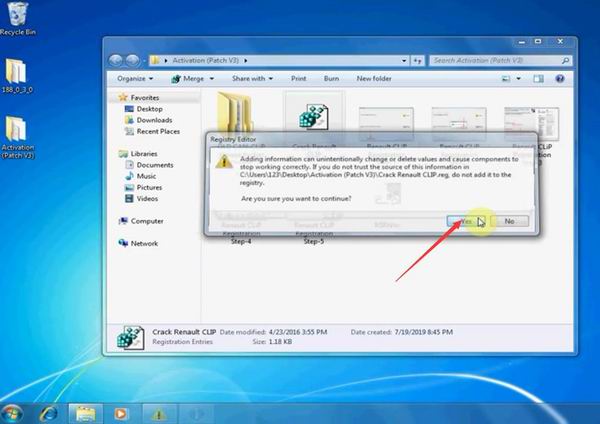Click No to cancel the registry import

click(x=509, y=221)
